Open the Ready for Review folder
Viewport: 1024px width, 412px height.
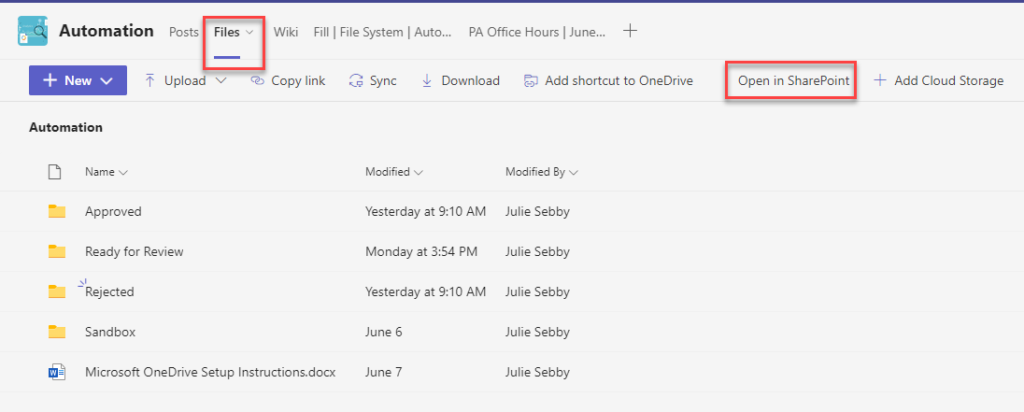(x=134, y=251)
